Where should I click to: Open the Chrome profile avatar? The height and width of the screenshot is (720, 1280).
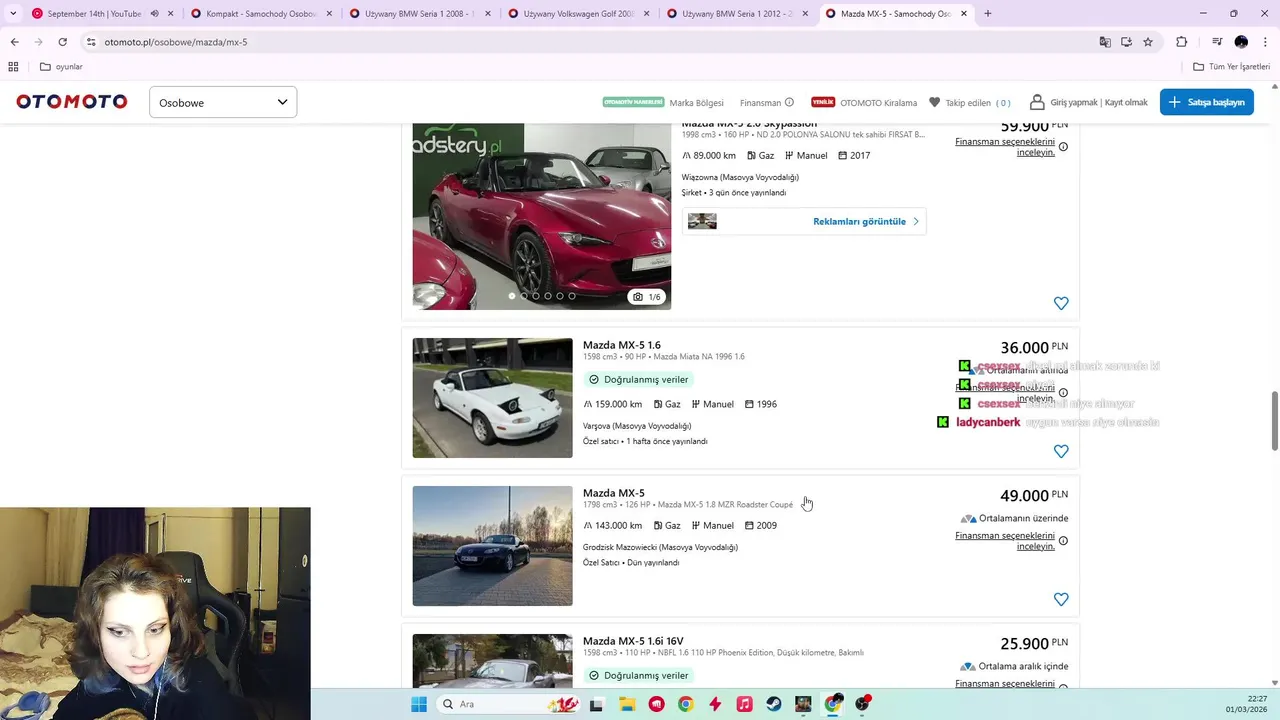point(1241,42)
